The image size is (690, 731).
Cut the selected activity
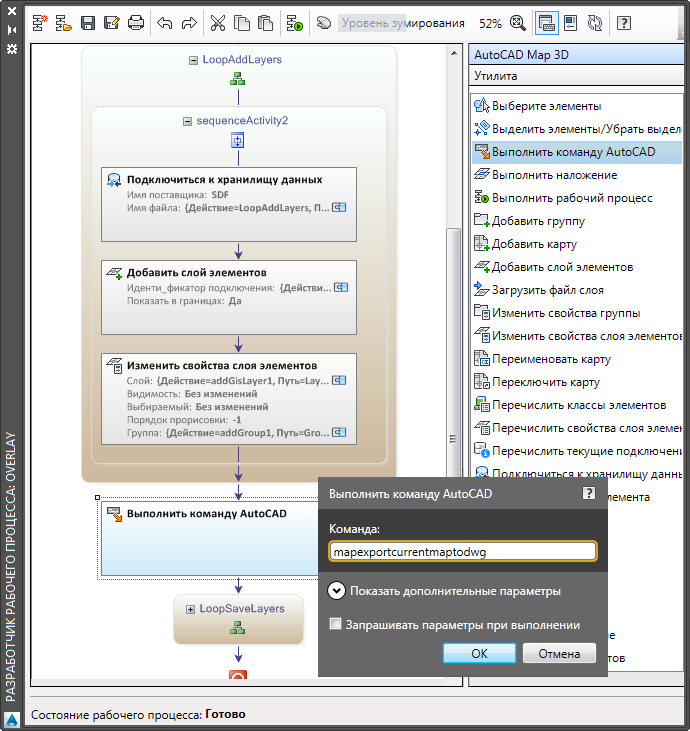[x=217, y=22]
